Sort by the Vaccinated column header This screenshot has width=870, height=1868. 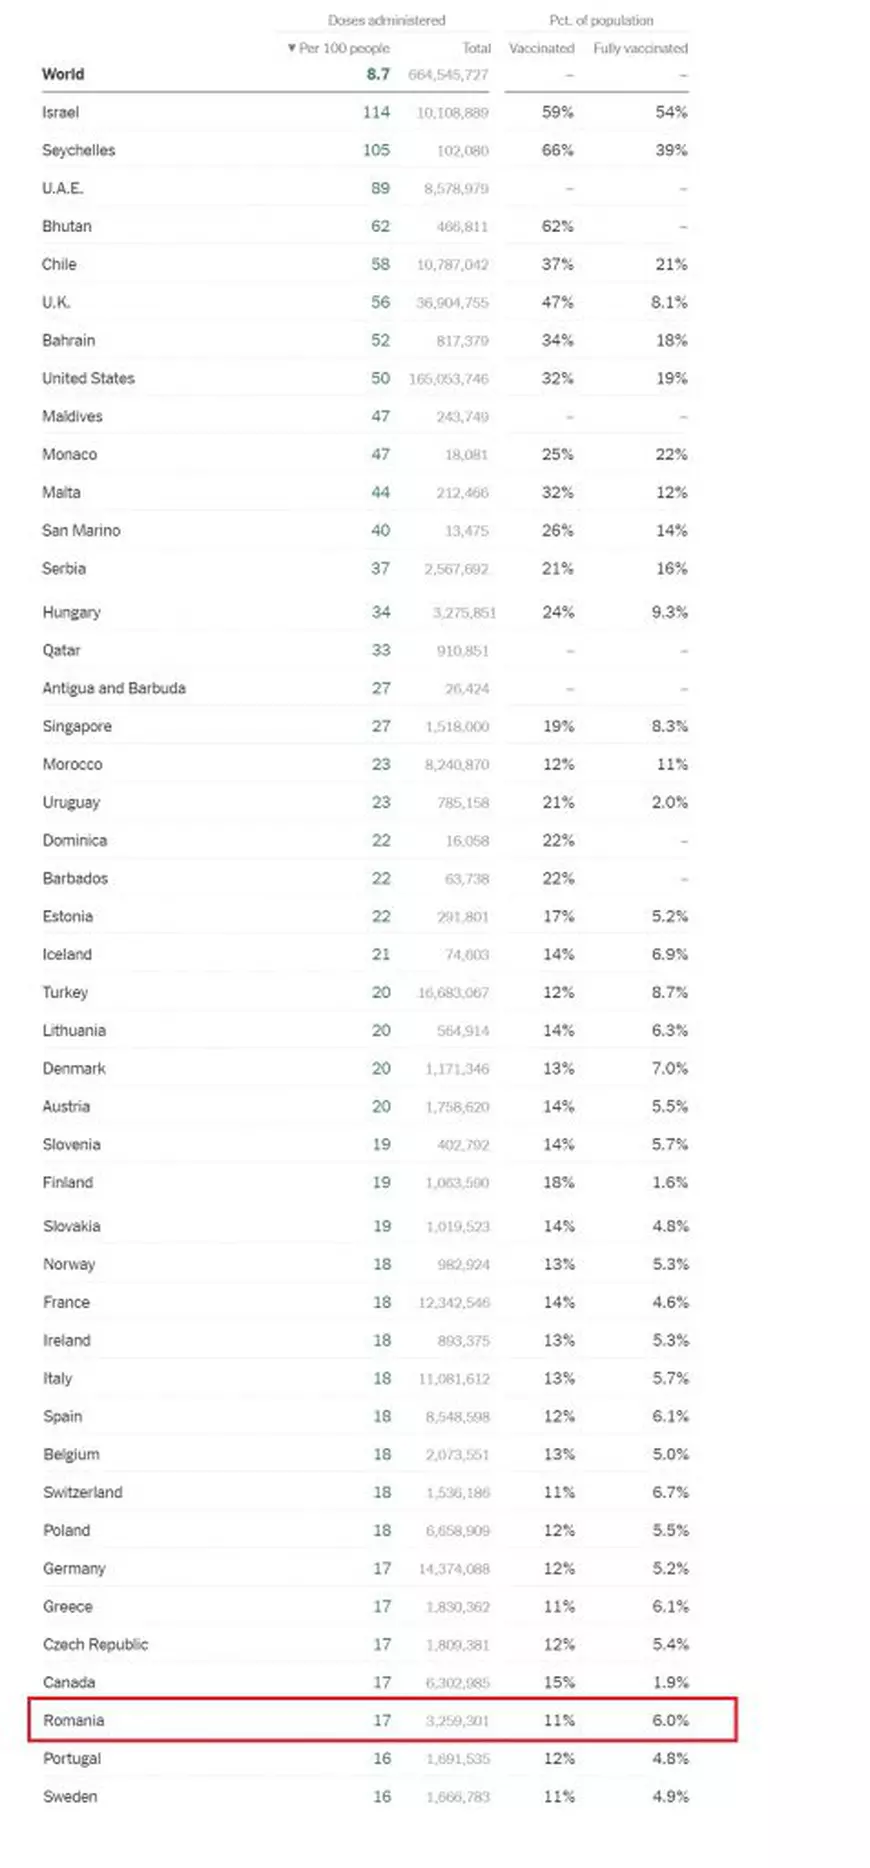click(541, 48)
